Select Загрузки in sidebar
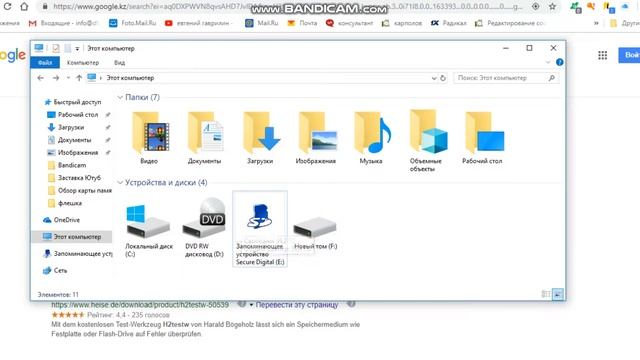 point(71,127)
